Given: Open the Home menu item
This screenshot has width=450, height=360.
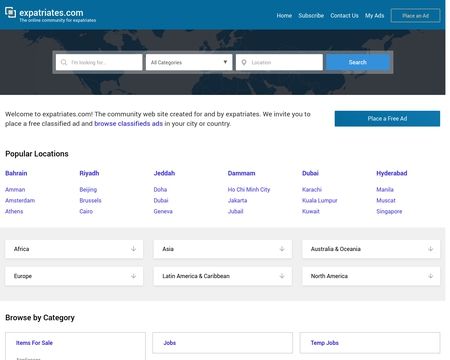Looking at the screenshot, I should [284, 16].
